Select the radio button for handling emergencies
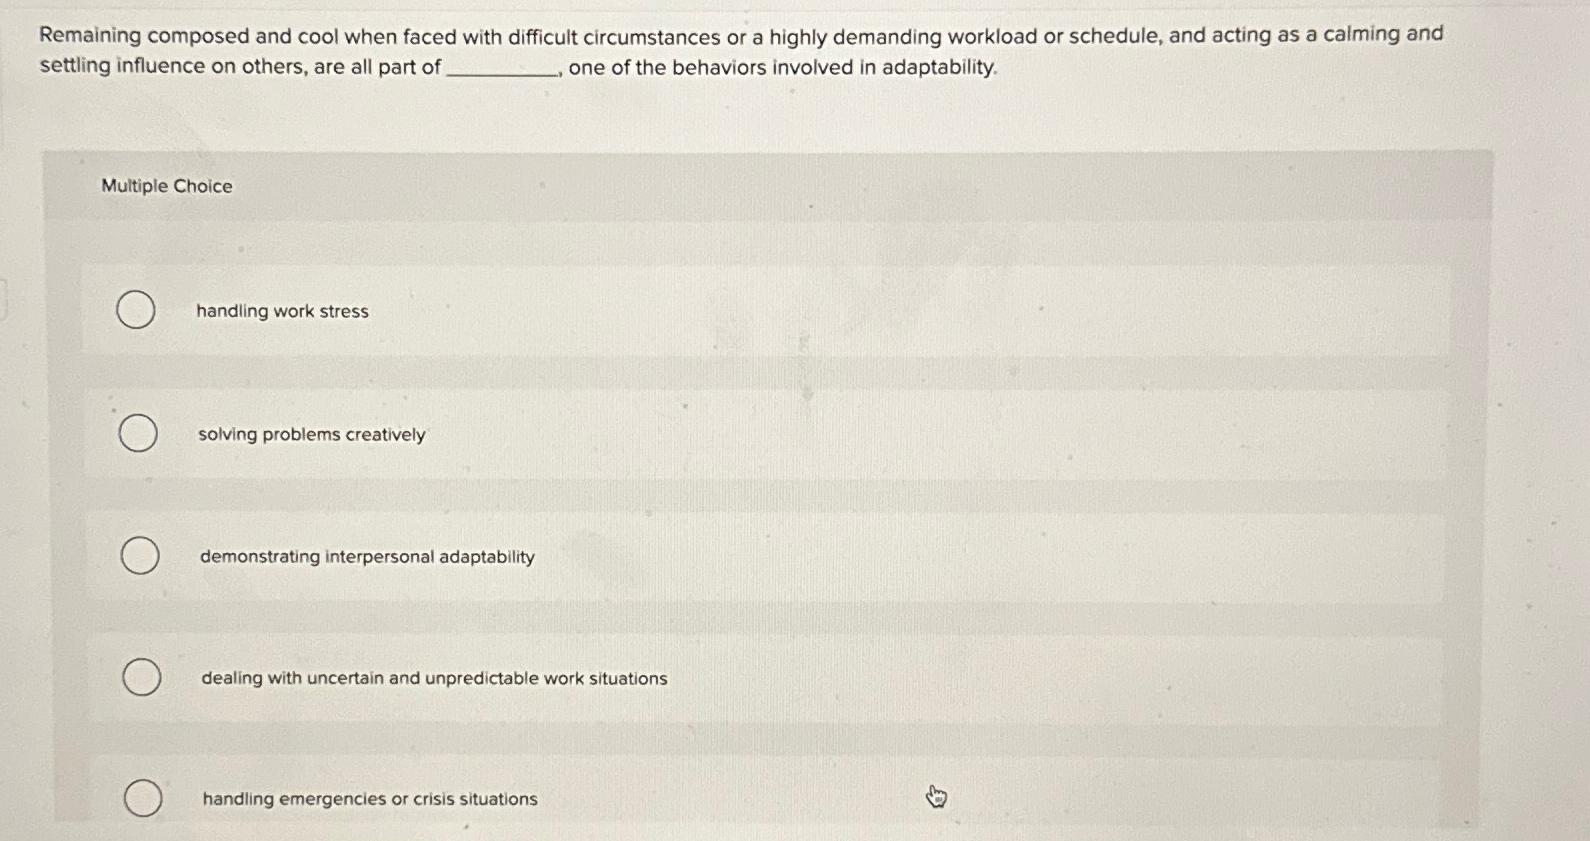Image resolution: width=1590 pixels, height=841 pixels. 142,798
